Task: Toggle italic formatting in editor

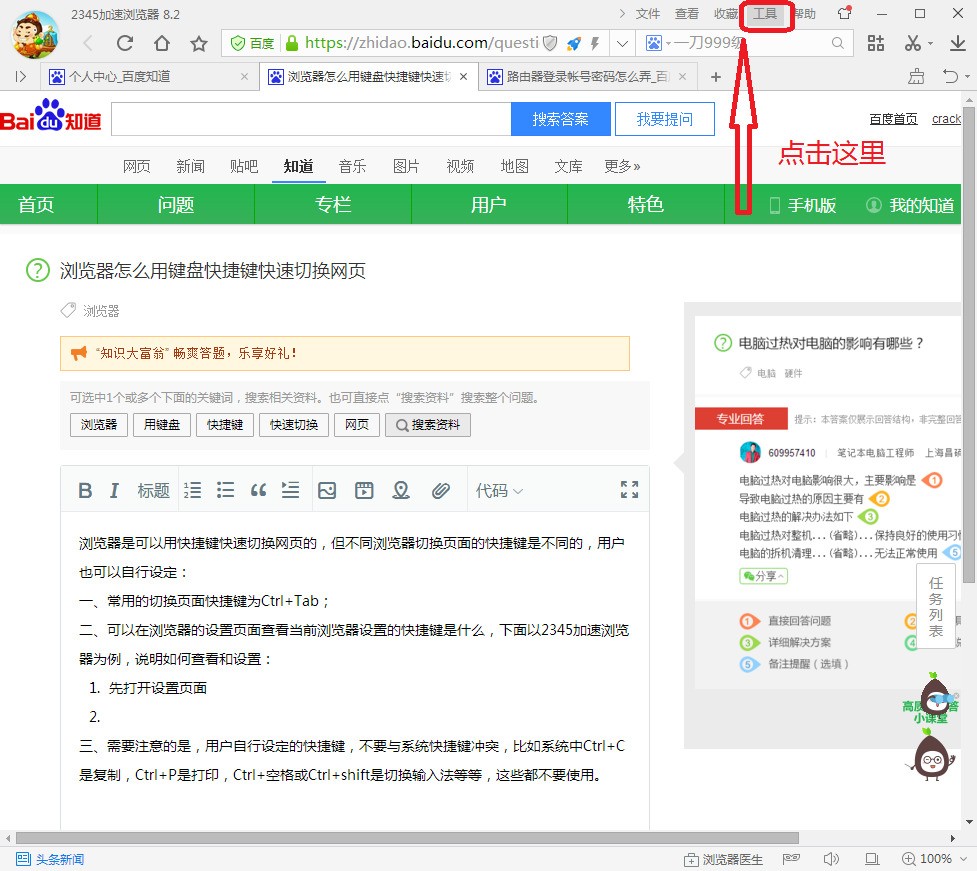Action: tap(114, 490)
